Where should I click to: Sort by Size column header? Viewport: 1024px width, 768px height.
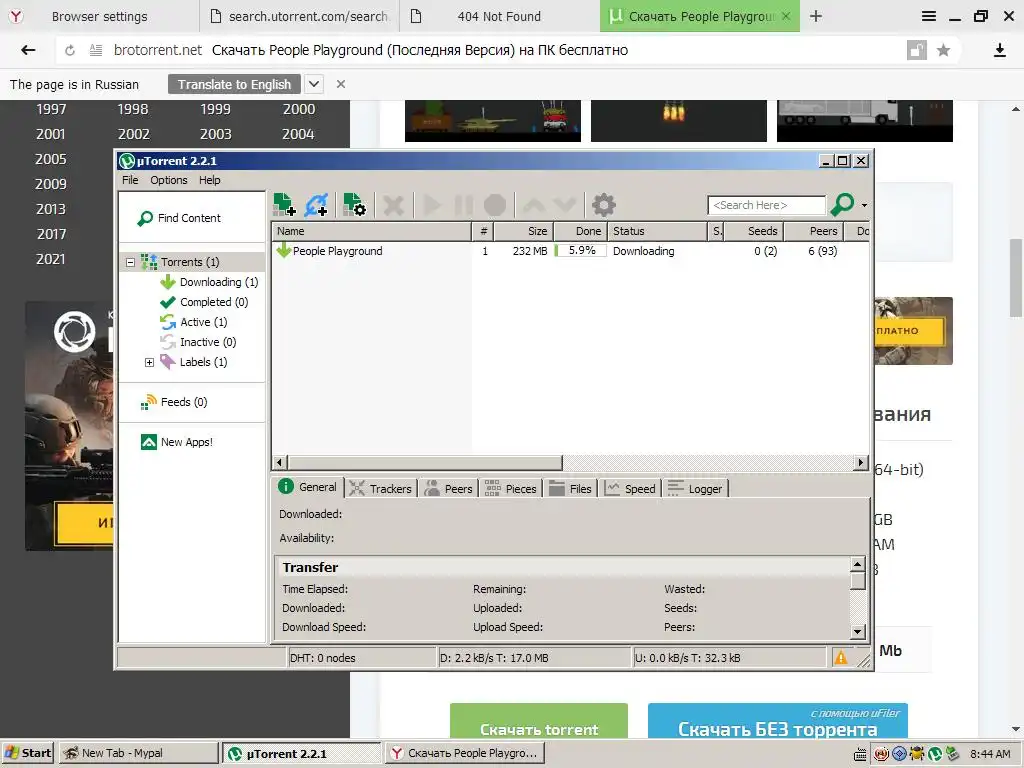(x=524, y=231)
